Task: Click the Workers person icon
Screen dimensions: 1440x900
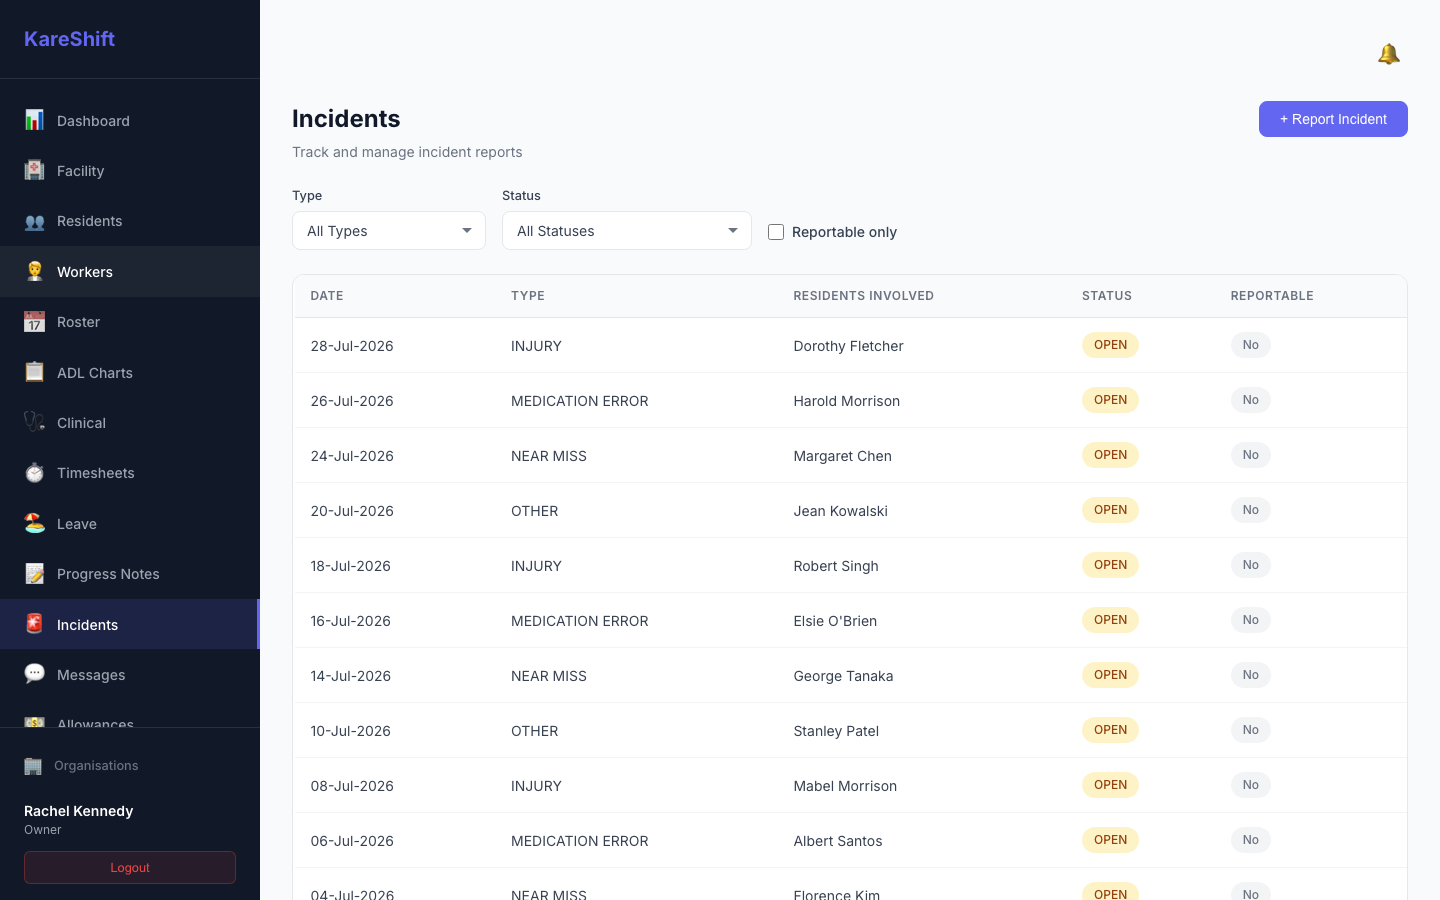Action: pyautogui.click(x=34, y=271)
